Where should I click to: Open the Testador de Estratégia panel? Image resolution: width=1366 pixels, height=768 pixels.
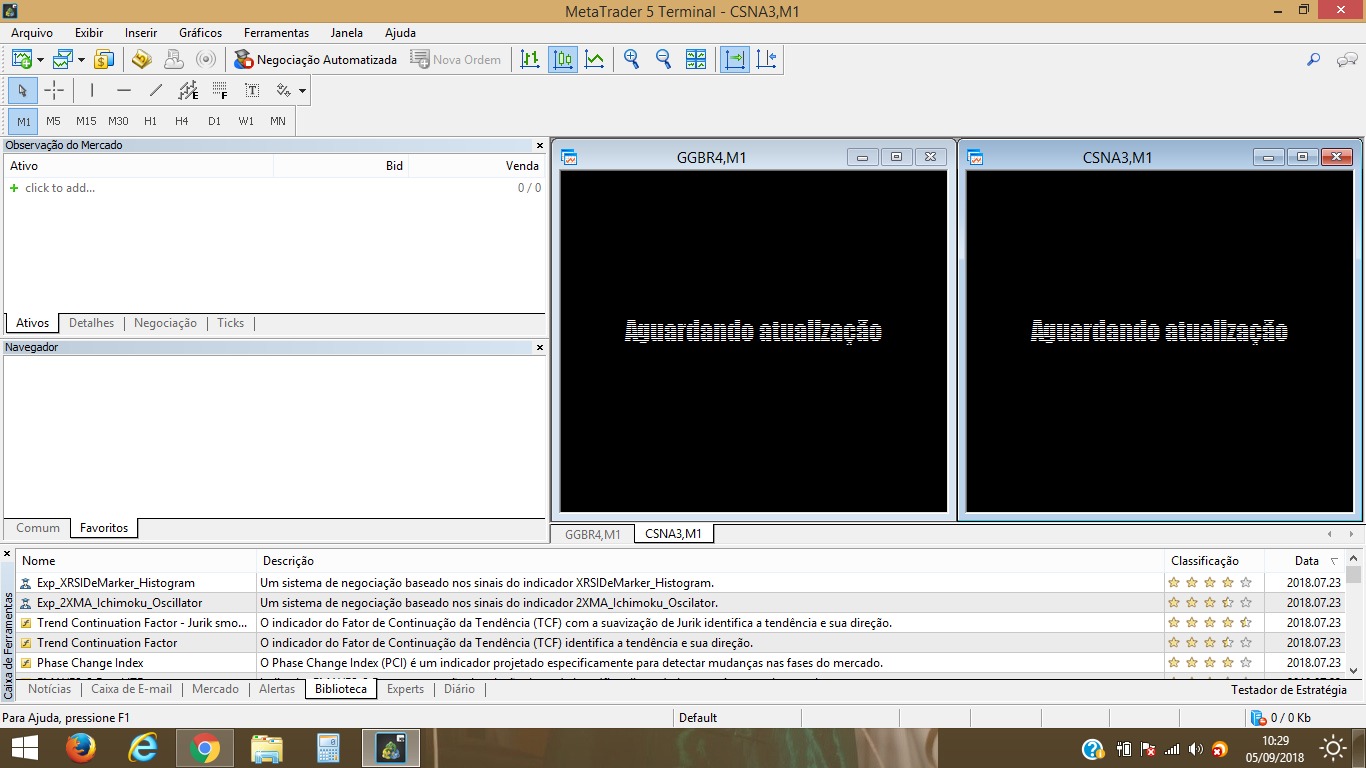click(x=1291, y=689)
